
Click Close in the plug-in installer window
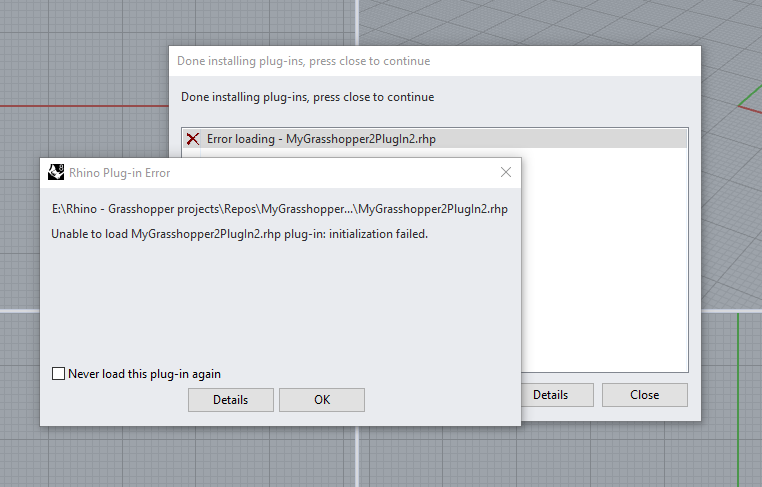(x=644, y=395)
